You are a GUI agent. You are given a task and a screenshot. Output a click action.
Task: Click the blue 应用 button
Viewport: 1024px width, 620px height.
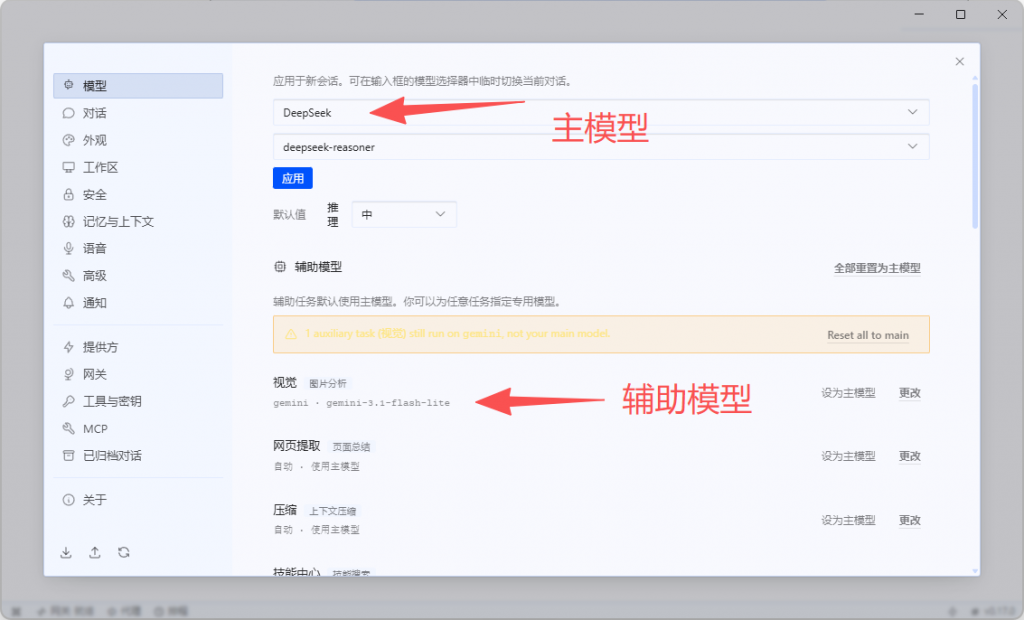293,178
